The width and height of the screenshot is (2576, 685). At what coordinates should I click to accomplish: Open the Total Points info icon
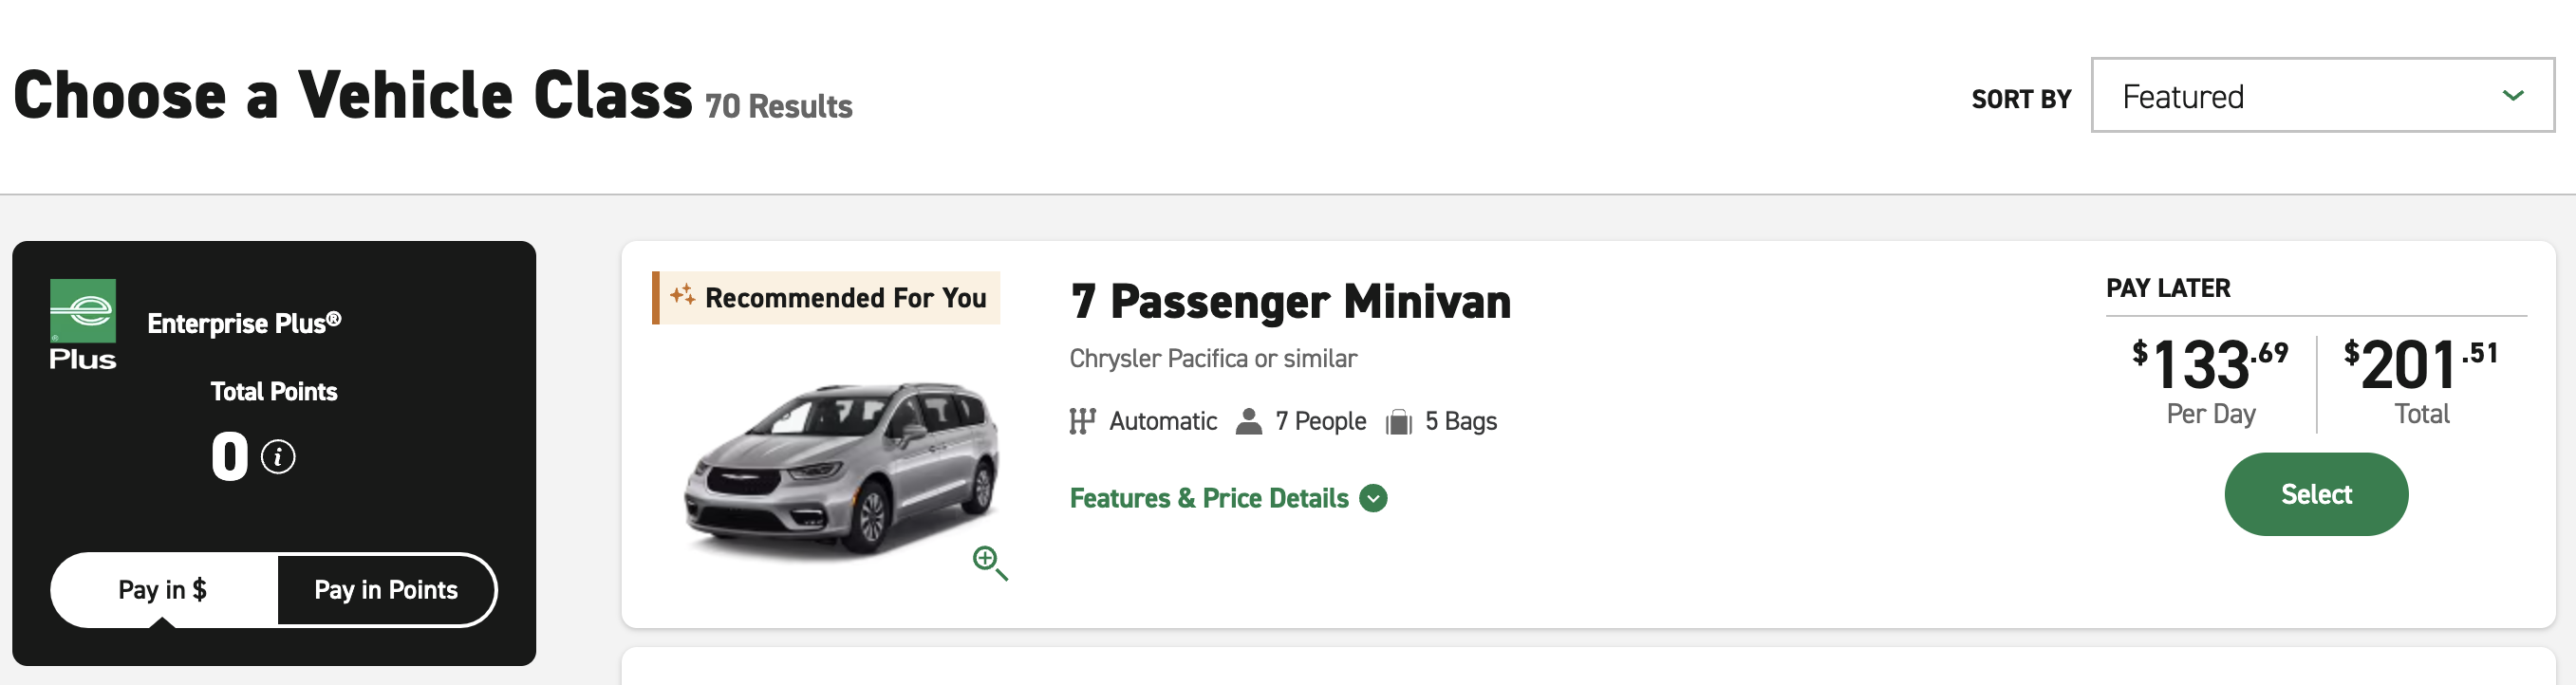click(x=278, y=457)
